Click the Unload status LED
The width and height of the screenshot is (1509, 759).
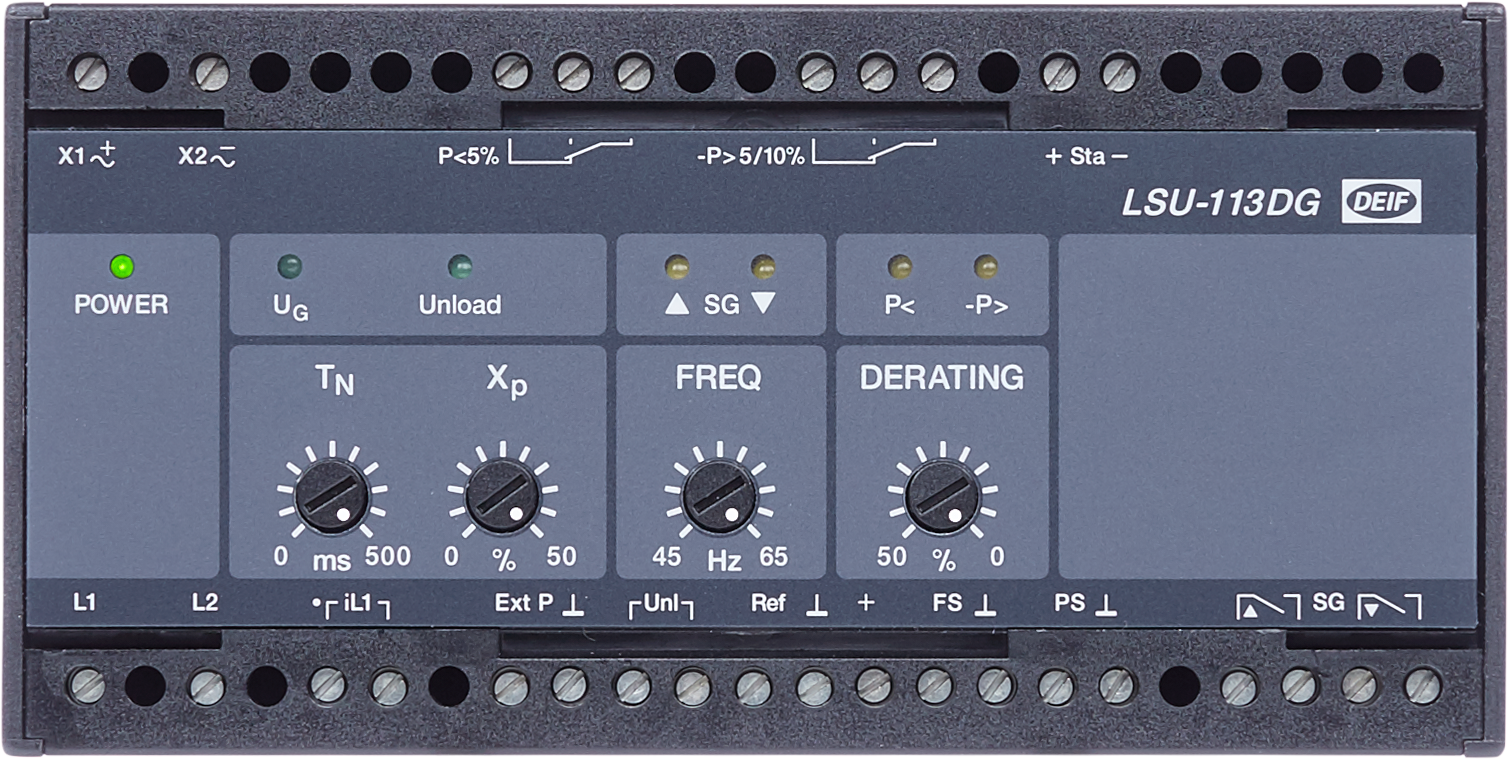coord(460,267)
